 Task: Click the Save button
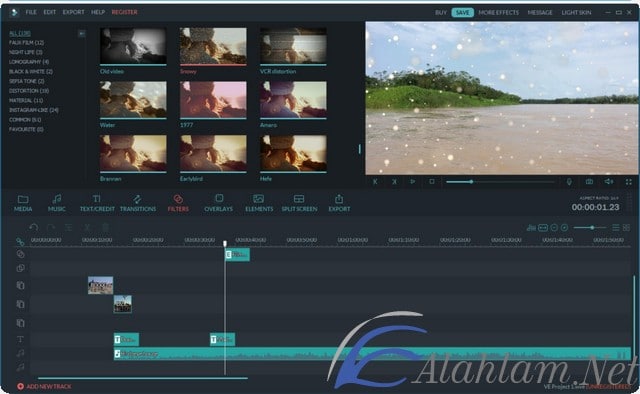tap(462, 13)
